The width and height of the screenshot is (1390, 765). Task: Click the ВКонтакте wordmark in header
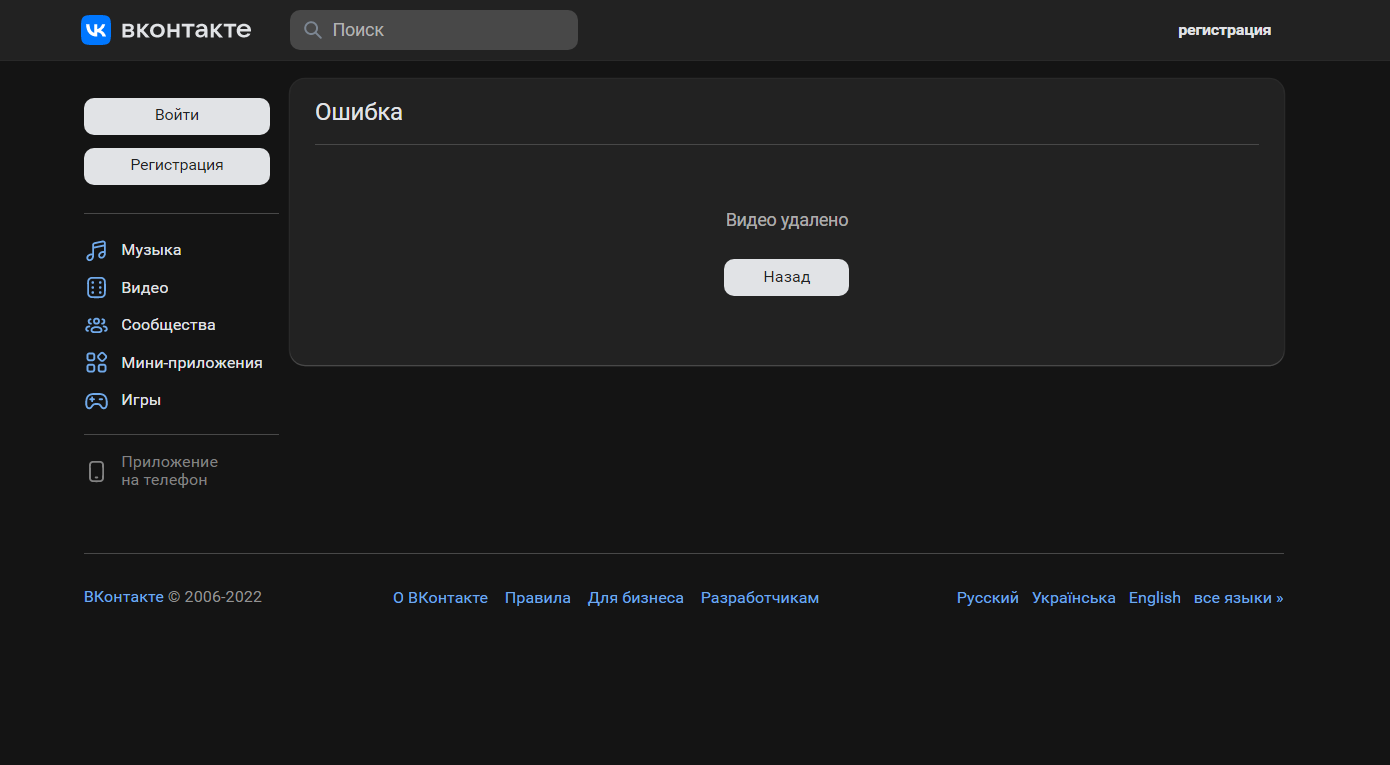point(186,30)
